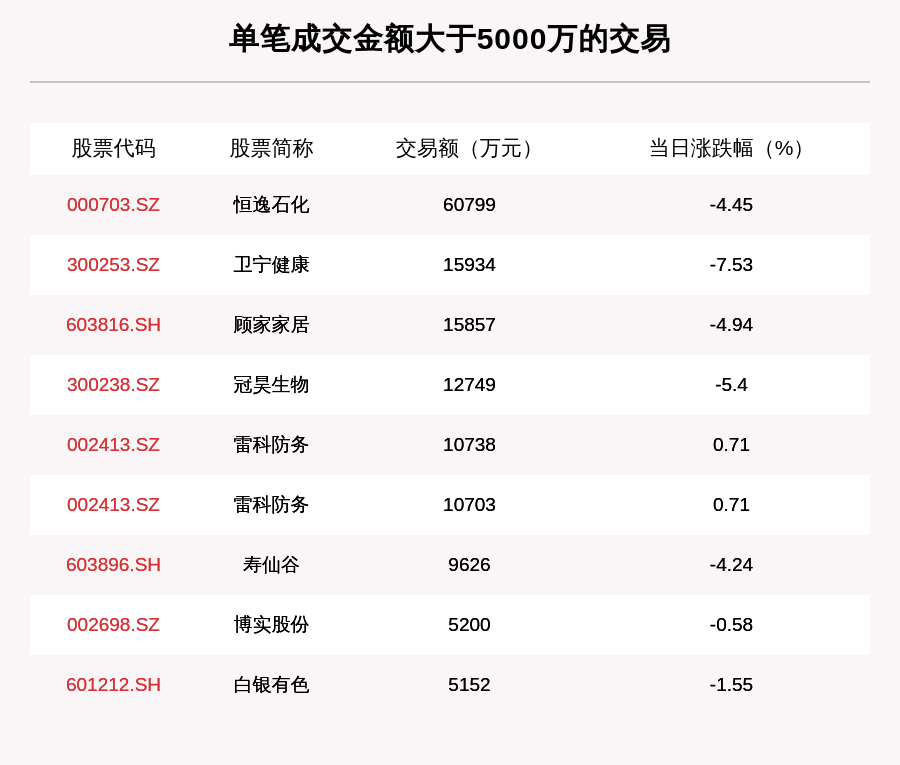Click the 当日涨跌幅（%）header
900x765 pixels.
724,149
